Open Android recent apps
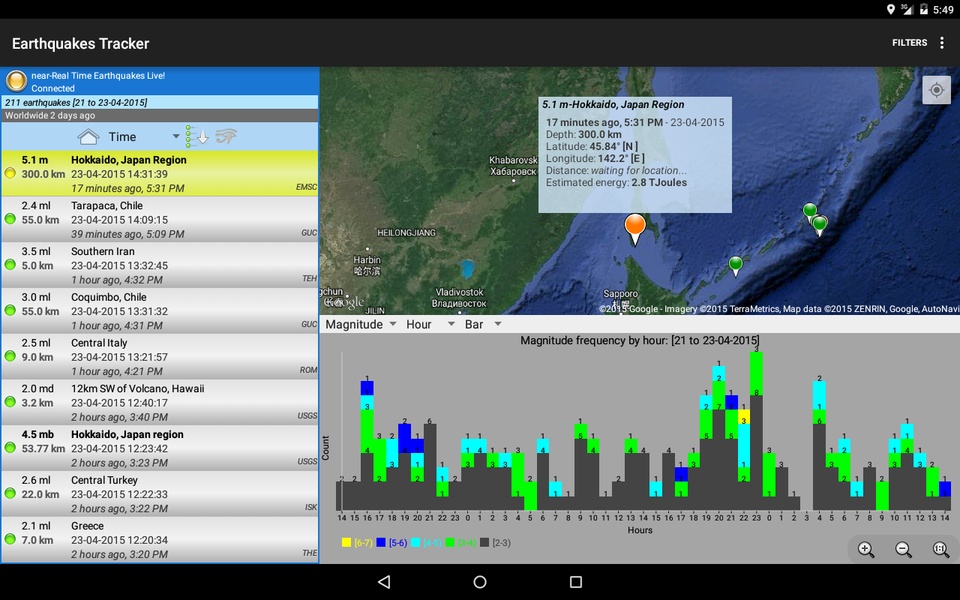 [576, 582]
